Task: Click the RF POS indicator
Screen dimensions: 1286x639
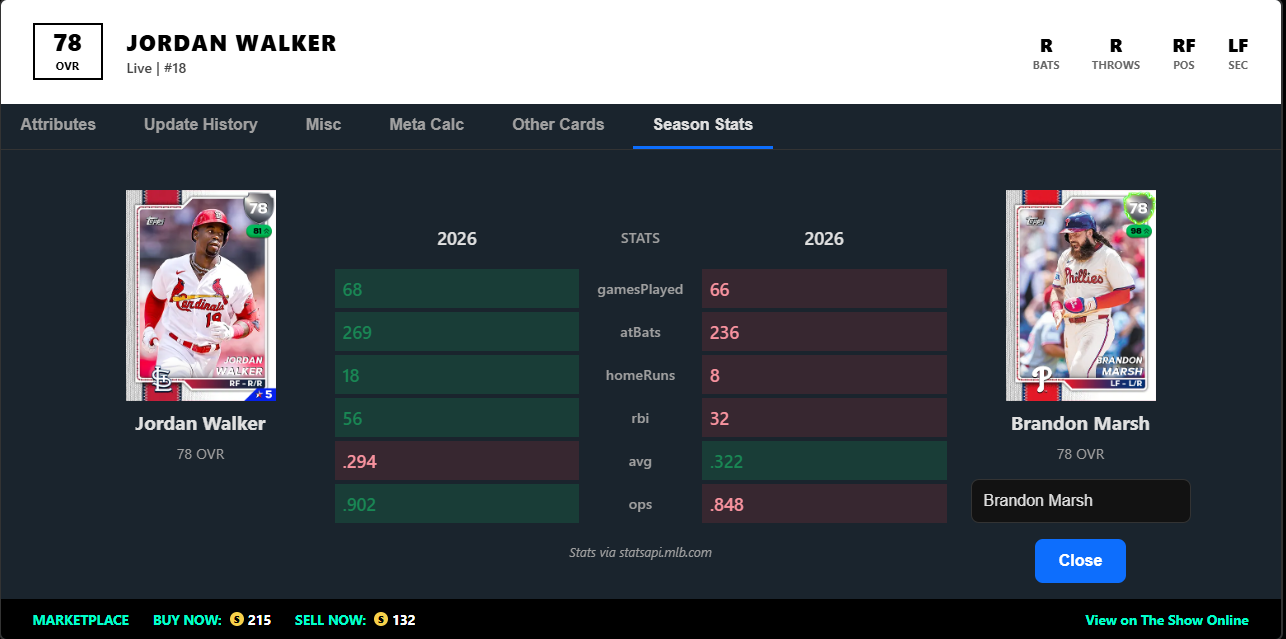Action: pyautogui.click(x=1184, y=53)
